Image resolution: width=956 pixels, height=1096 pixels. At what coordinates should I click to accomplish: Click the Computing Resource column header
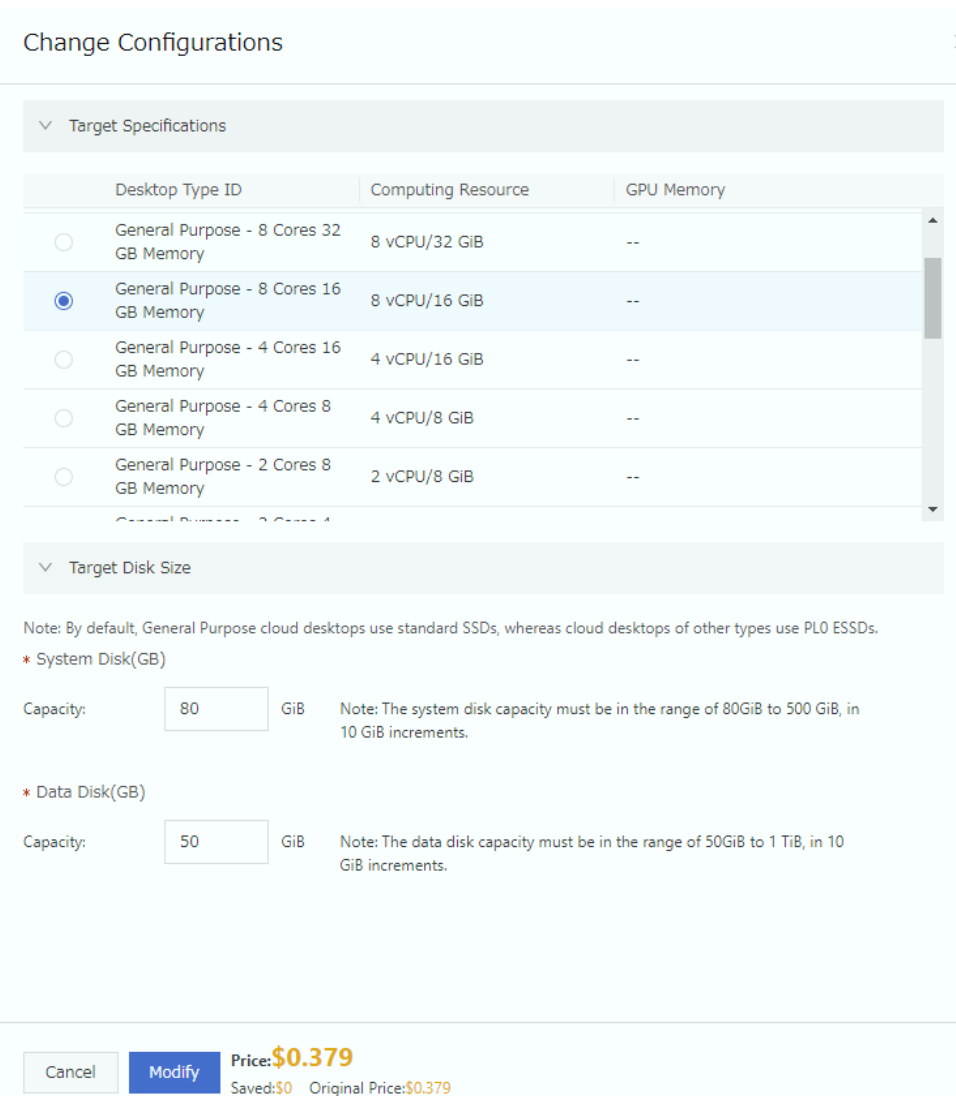449,190
